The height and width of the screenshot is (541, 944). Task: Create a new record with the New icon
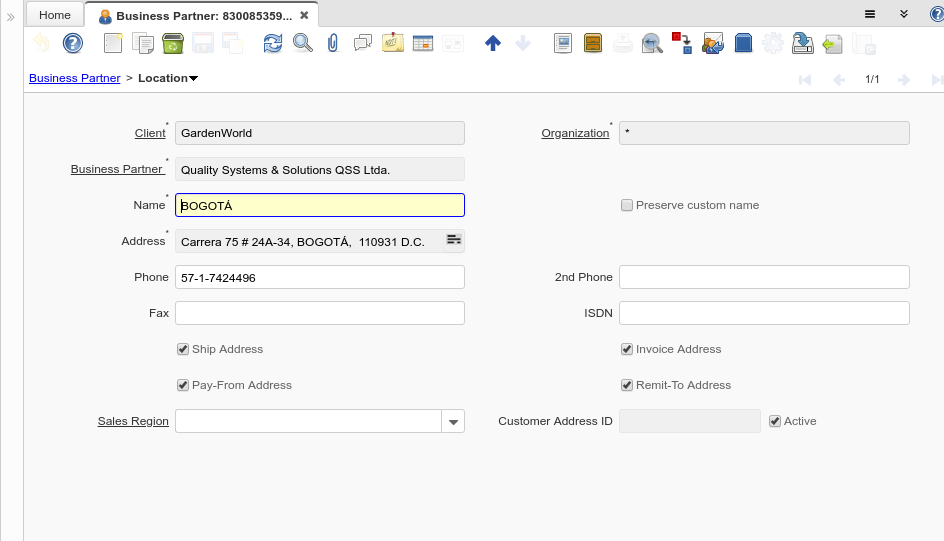tap(113, 43)
